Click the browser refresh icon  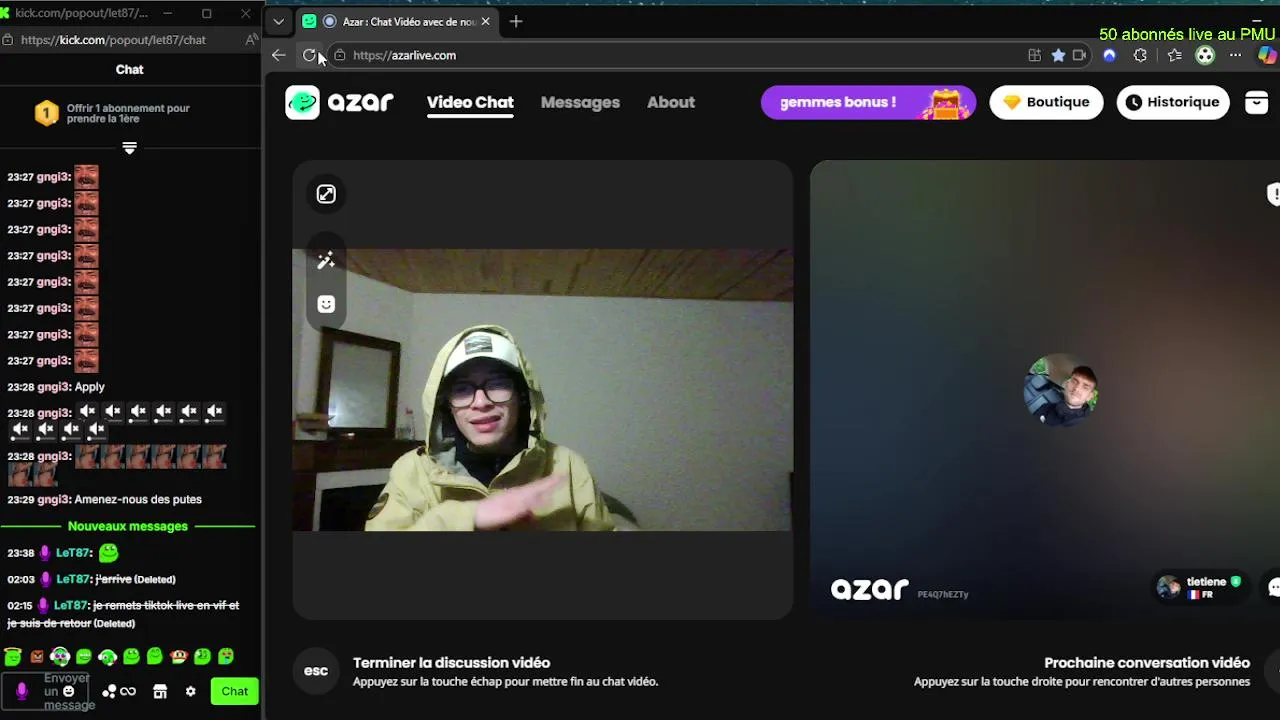pos(310,55)
